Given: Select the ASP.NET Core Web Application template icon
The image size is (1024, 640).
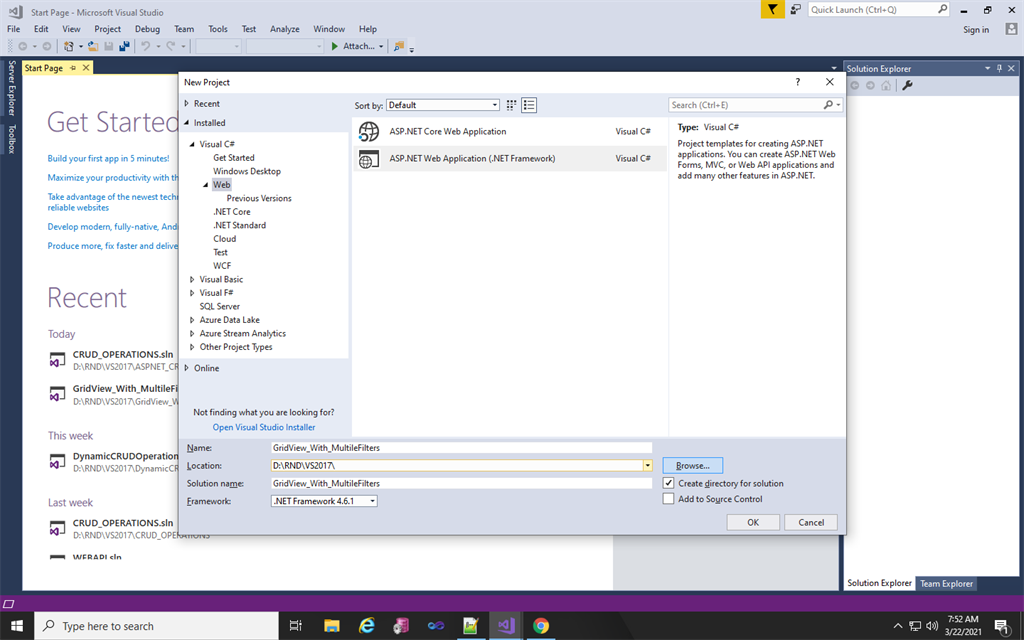Looking at the screenshot, I should coord(369,131).
